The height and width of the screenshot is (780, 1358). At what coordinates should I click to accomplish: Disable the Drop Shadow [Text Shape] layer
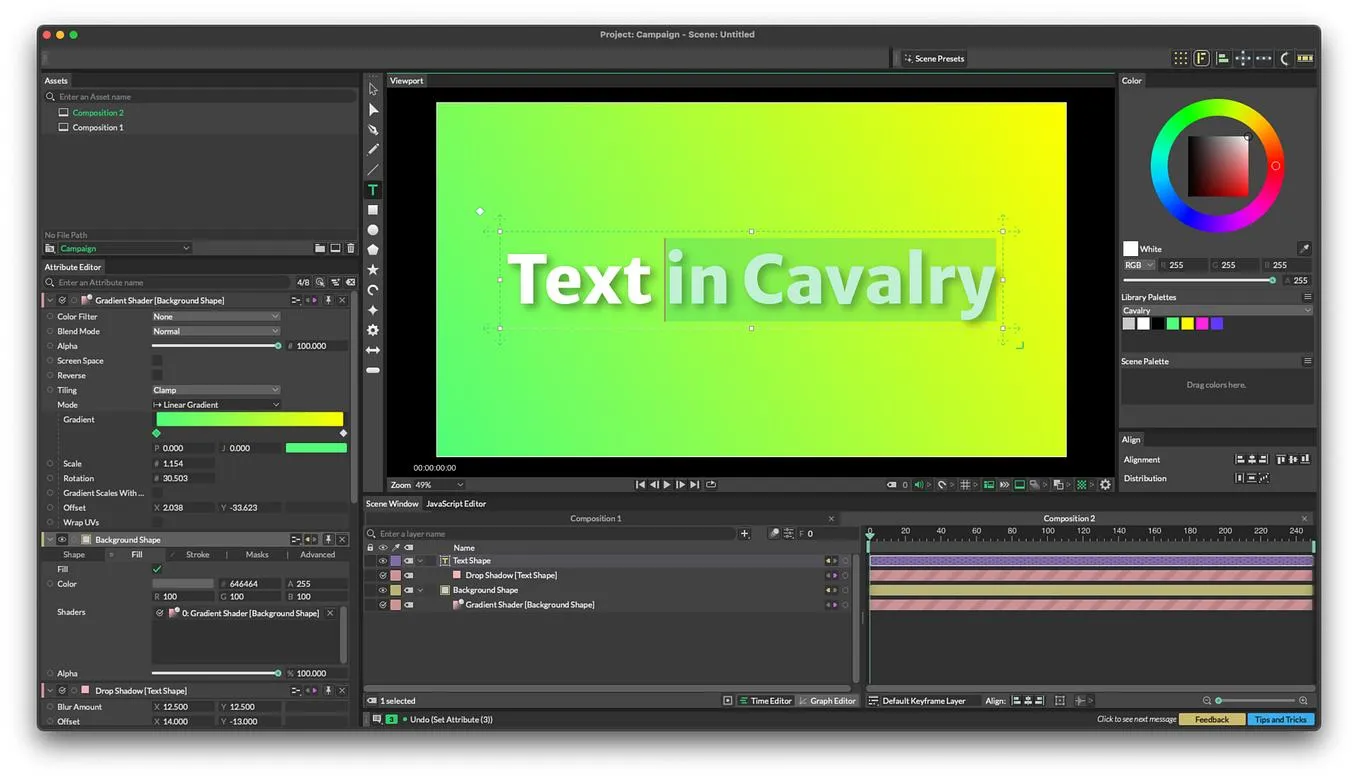point(382,576)
